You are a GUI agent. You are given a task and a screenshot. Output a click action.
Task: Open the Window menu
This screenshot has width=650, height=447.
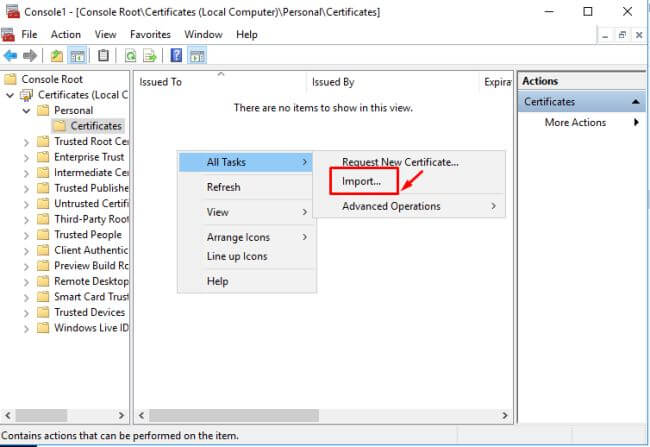(203, 34)
